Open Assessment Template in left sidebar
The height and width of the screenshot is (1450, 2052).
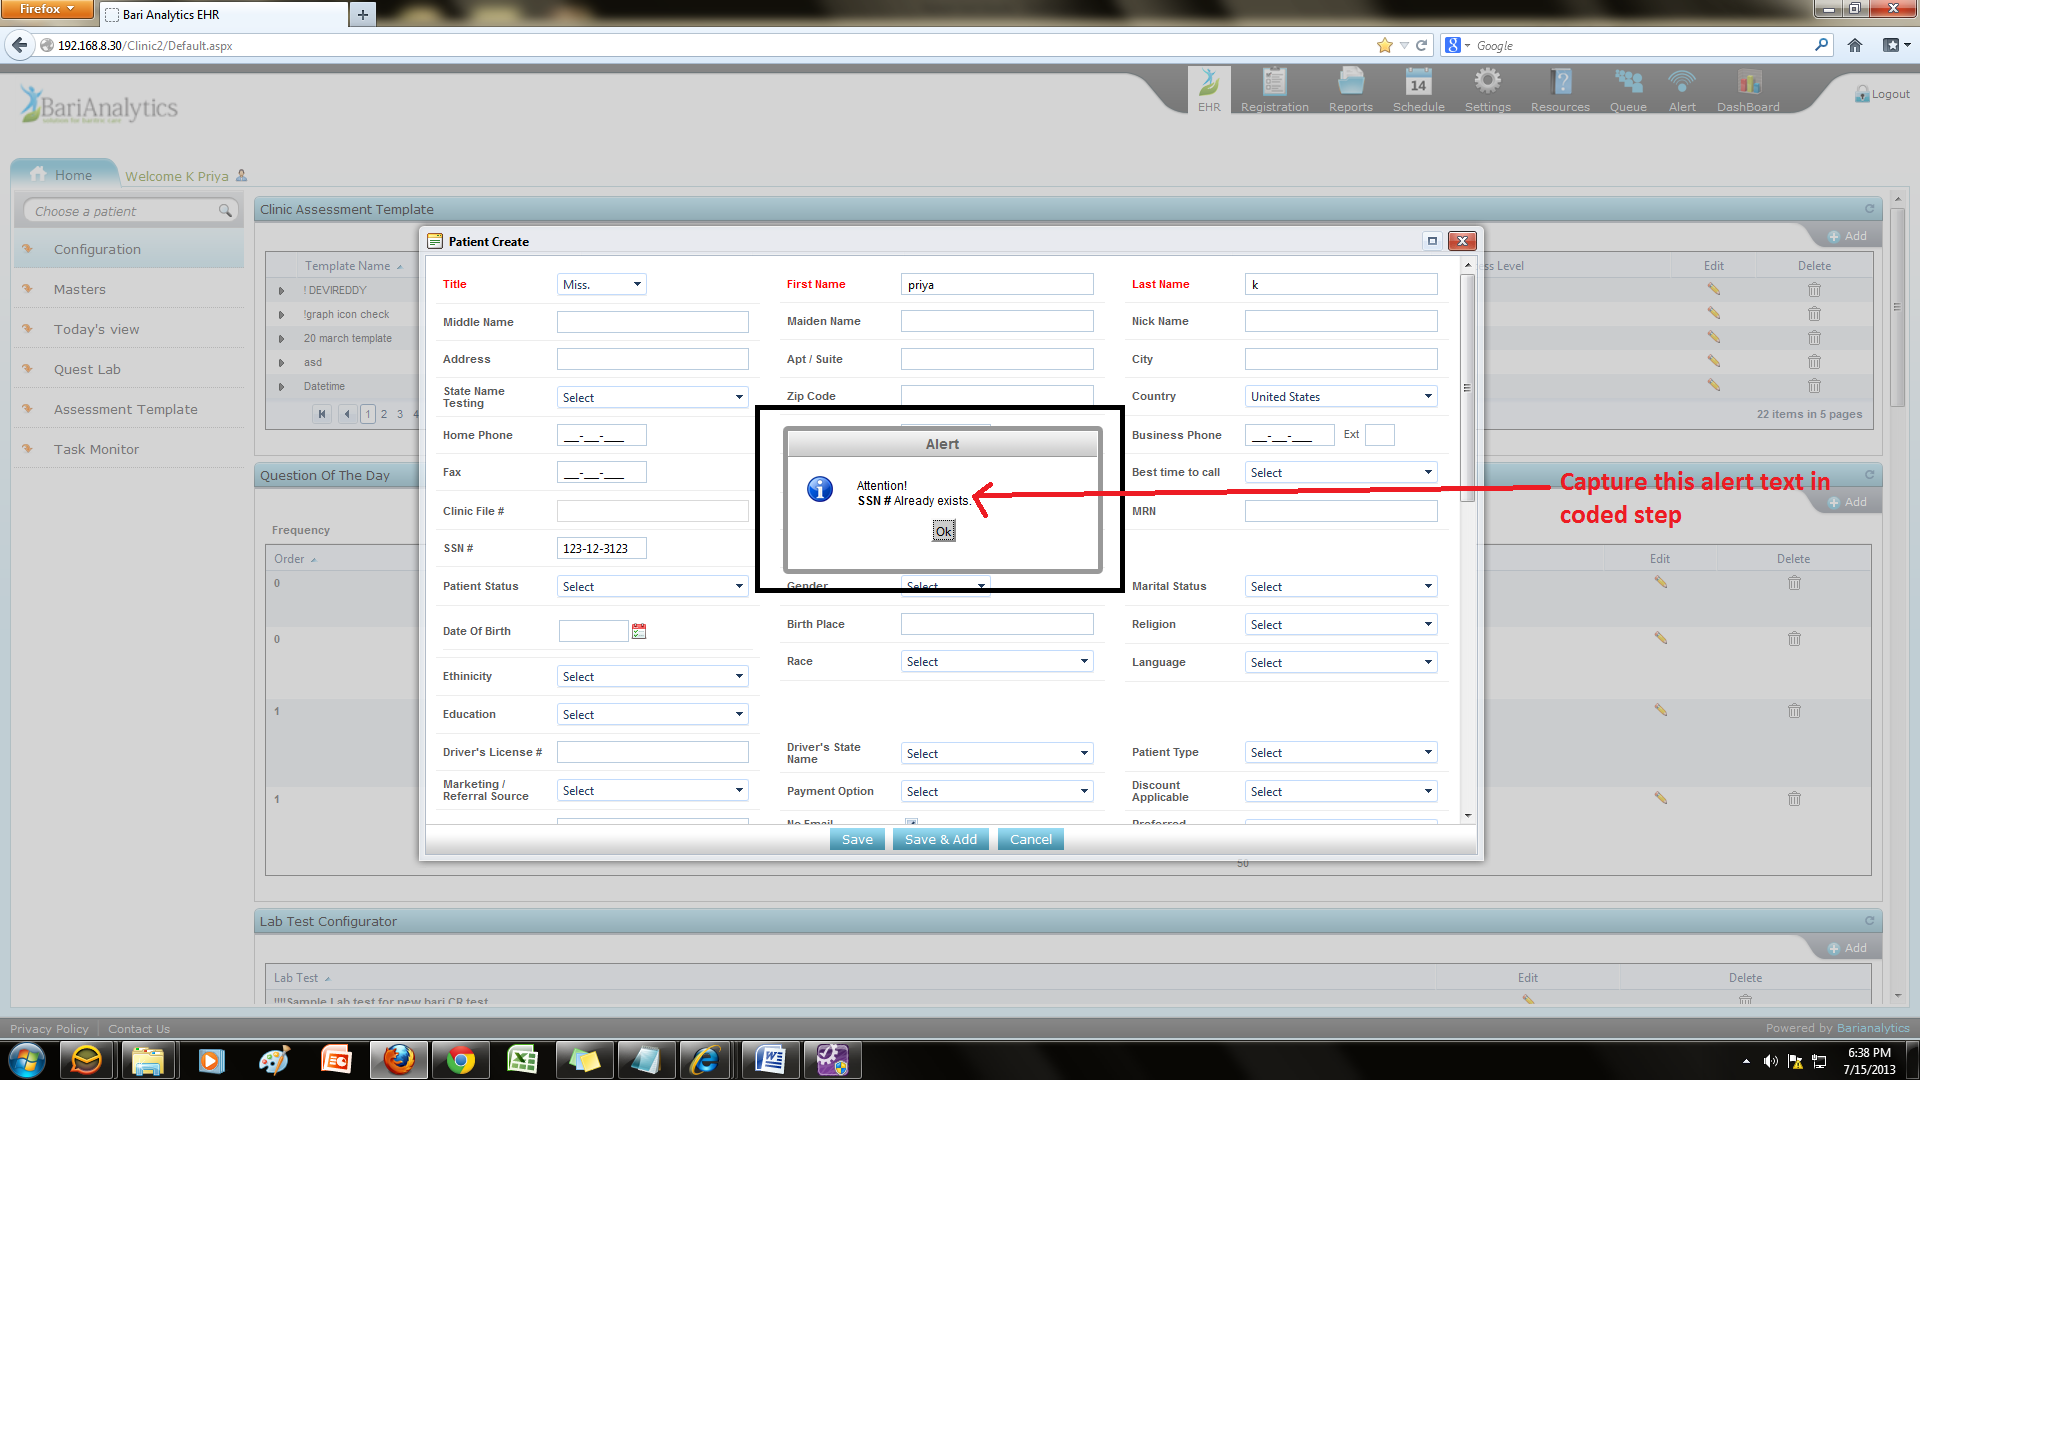coord(126,409)
